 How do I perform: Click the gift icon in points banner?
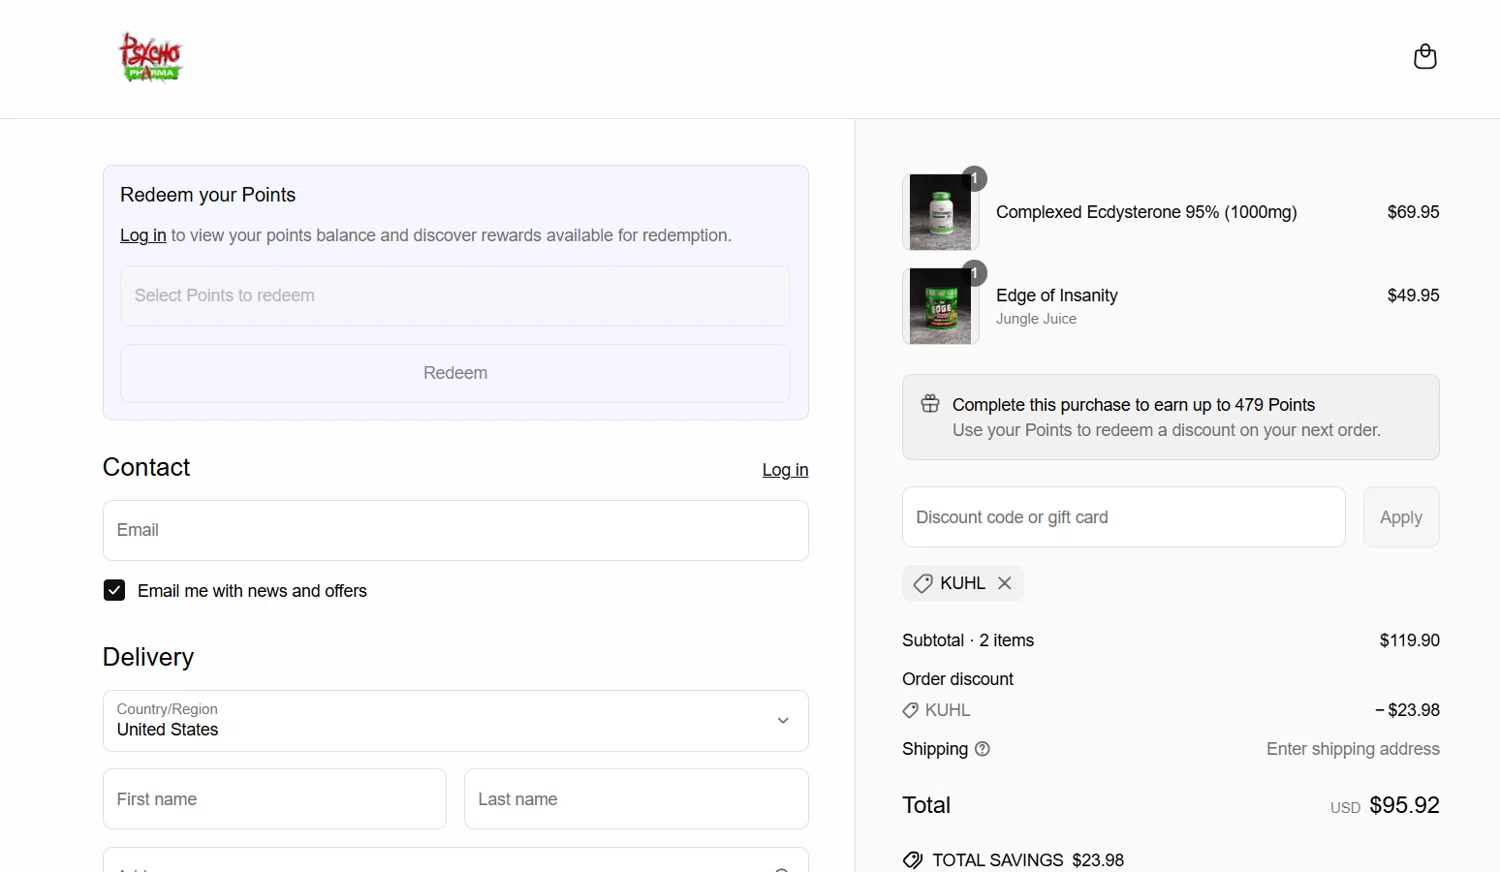(x=930, y=404)
